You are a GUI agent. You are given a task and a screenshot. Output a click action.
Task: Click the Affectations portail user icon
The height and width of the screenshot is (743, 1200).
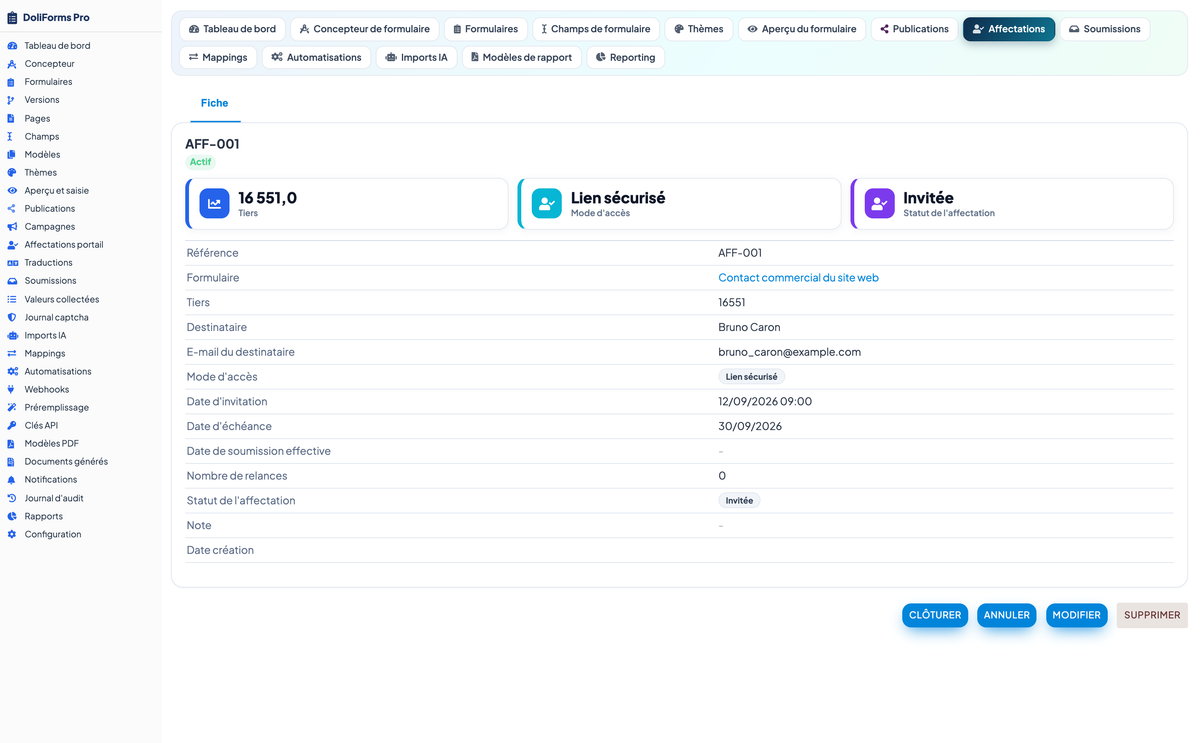tap(12, 244)
